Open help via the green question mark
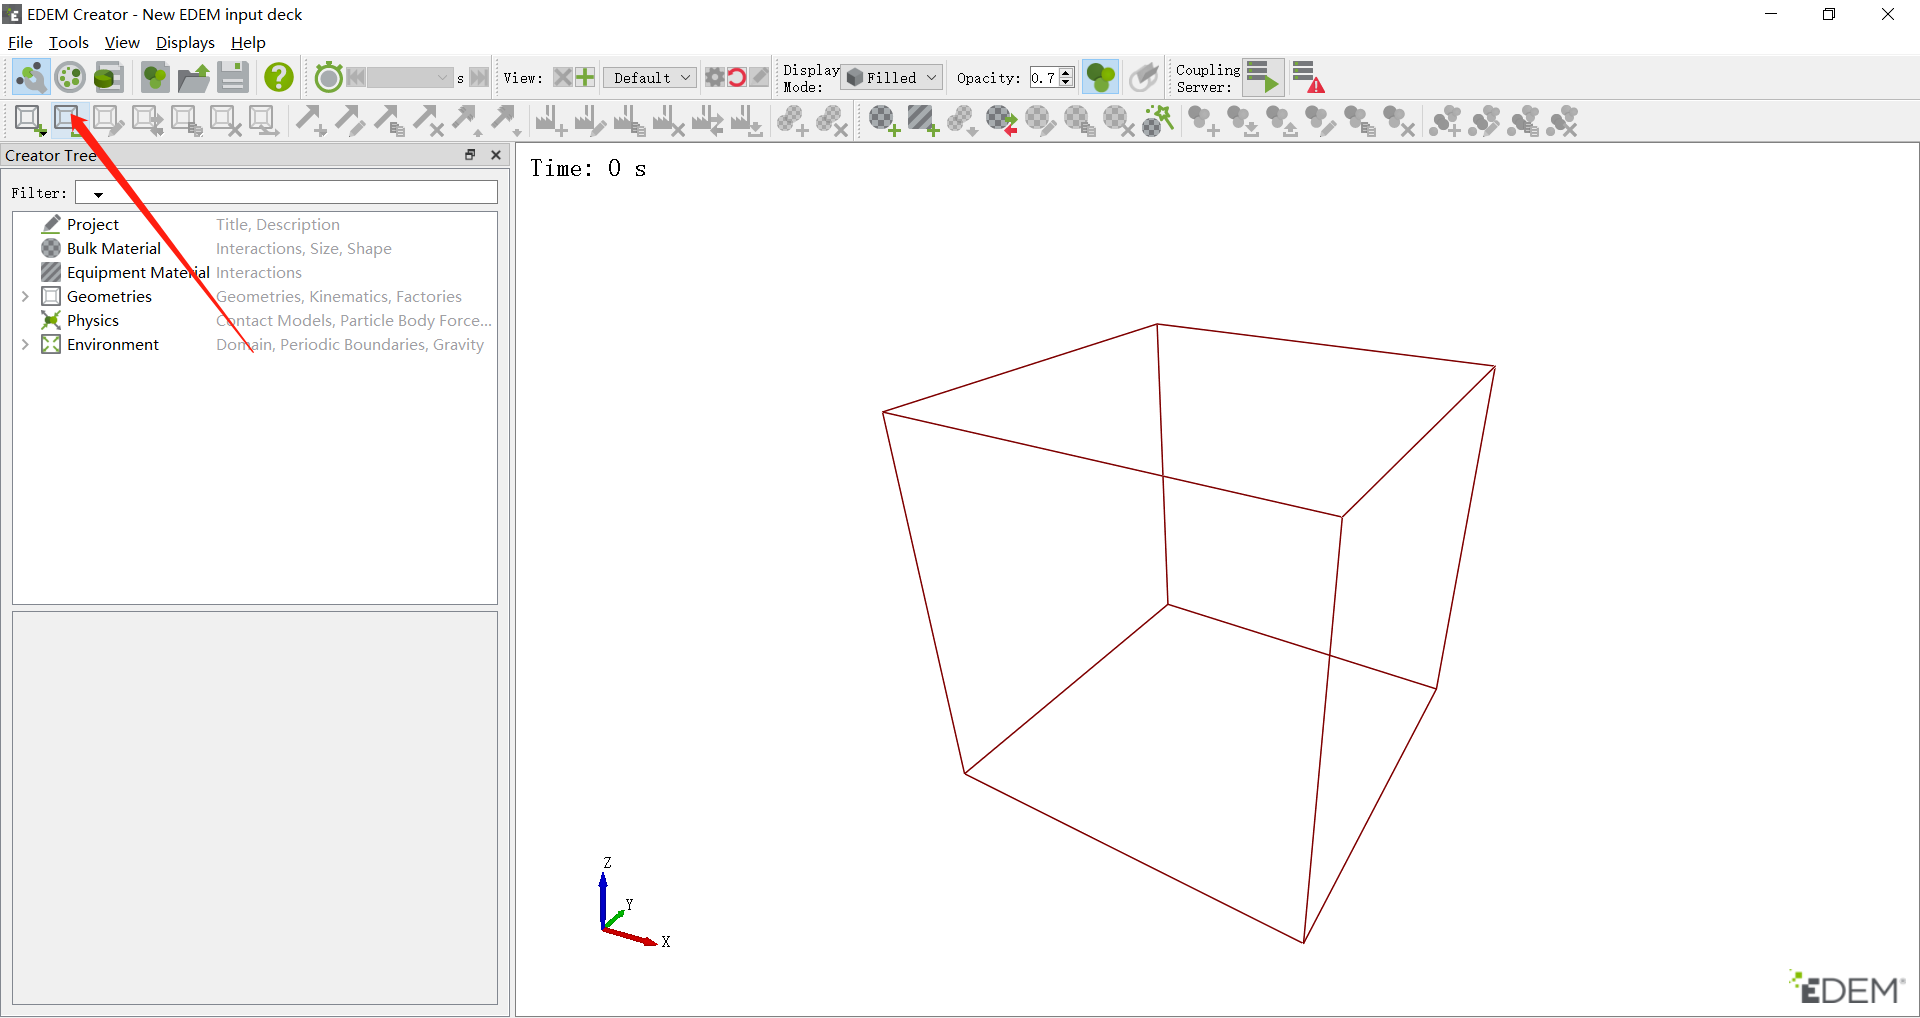The height and width of the screenshot is (1018, 1920). point(279,77)
